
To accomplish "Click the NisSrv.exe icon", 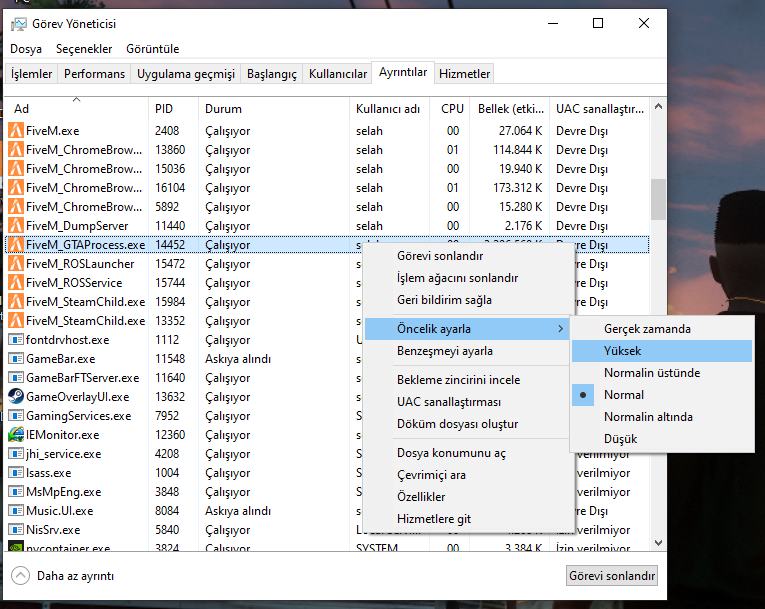I will click(x=16, y=530).
